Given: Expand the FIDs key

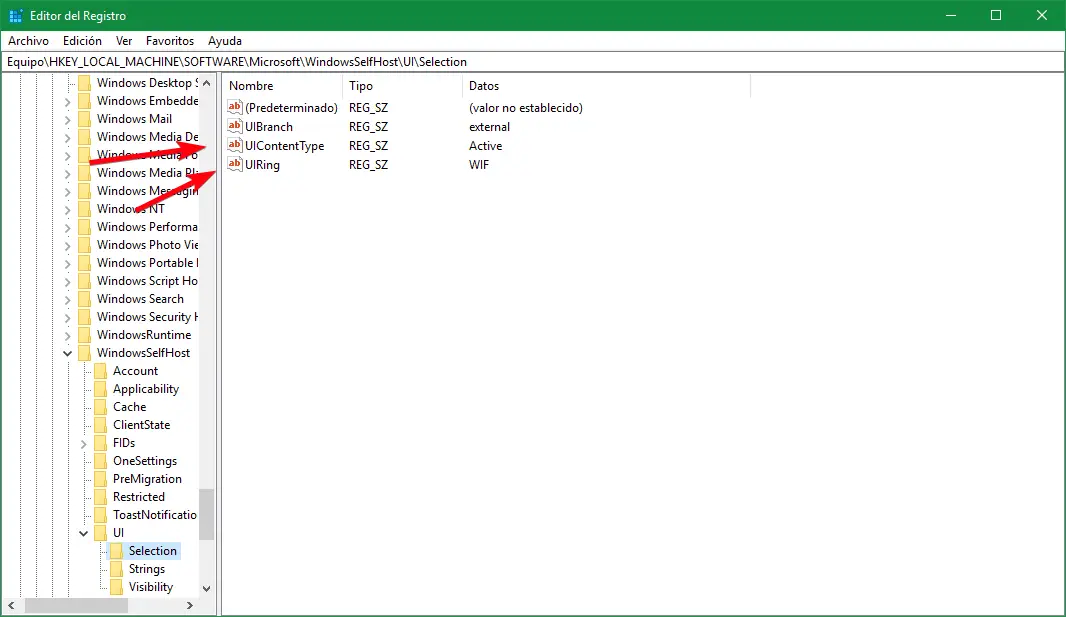Looking at the screenshot, I should (84, 443).
